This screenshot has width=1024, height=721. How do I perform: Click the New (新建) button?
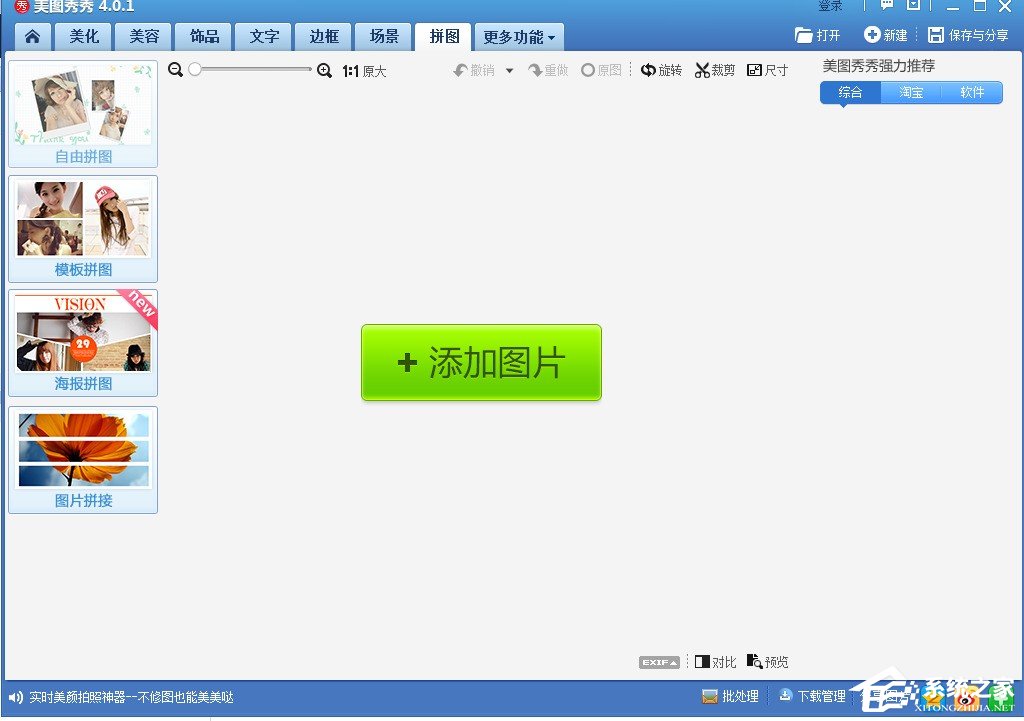click(886, 33)
